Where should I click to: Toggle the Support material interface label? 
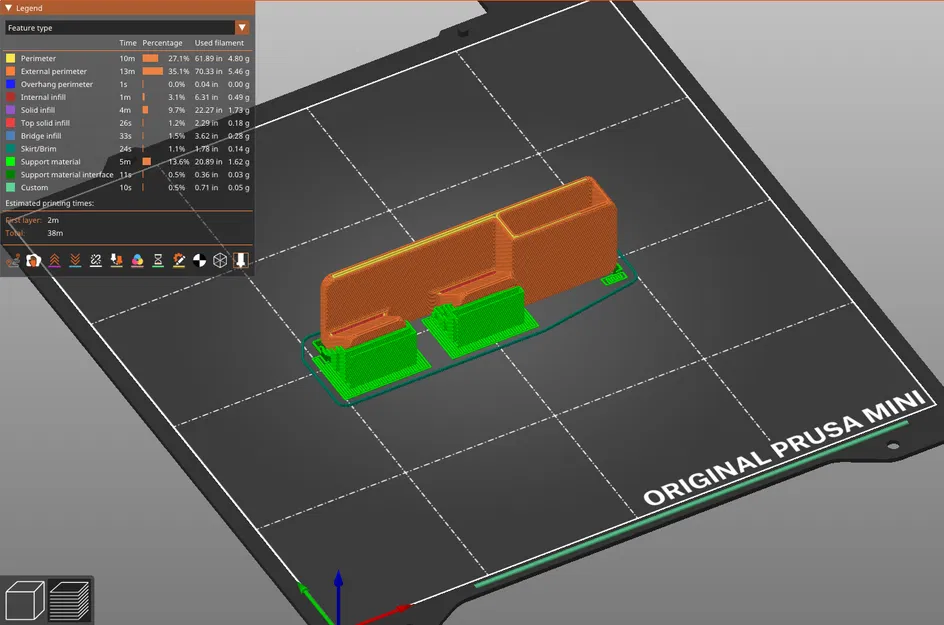[x=67, y=175]
